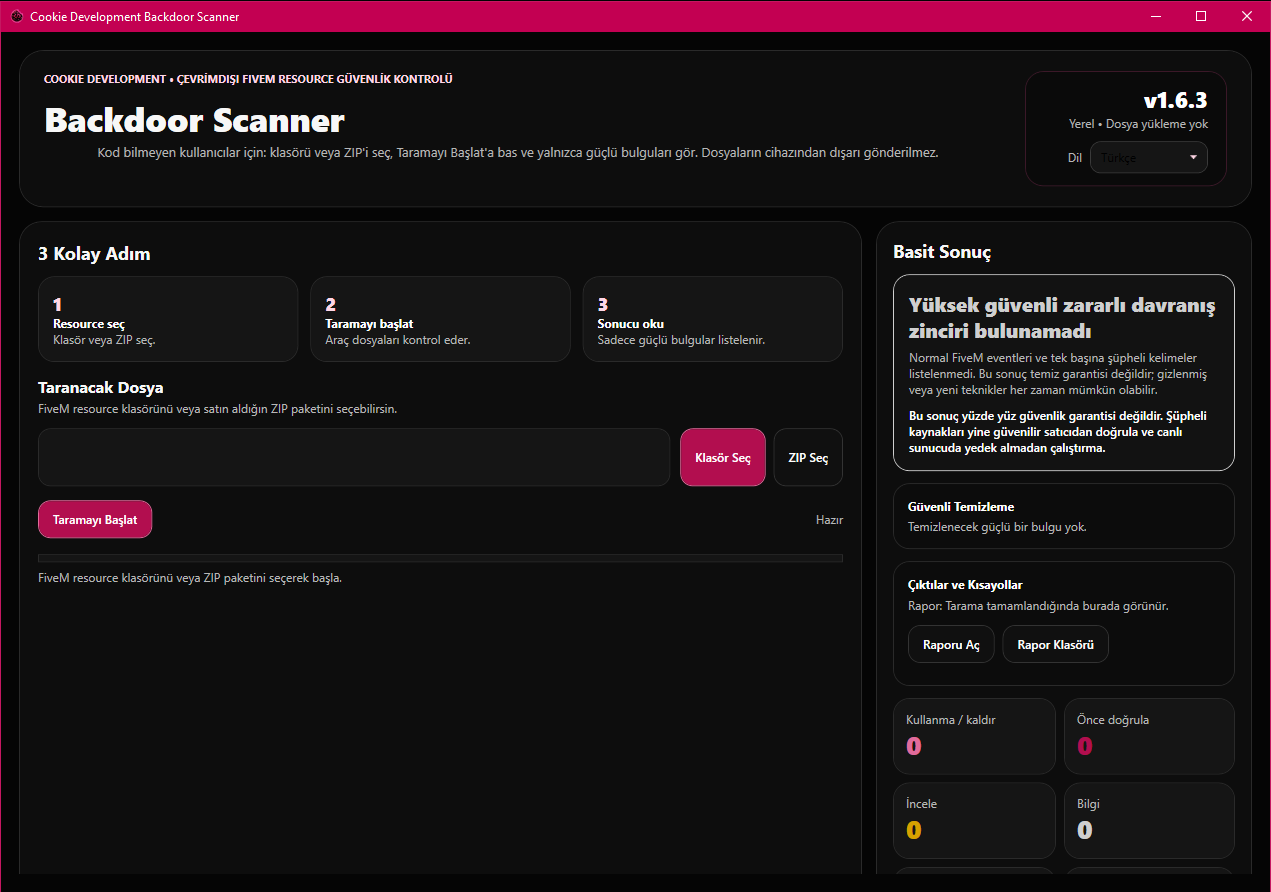Click the Backdoor Scanner heading
Viewport: 1271px width, 892px height.
pyautogui.click(x=194, y=120)
